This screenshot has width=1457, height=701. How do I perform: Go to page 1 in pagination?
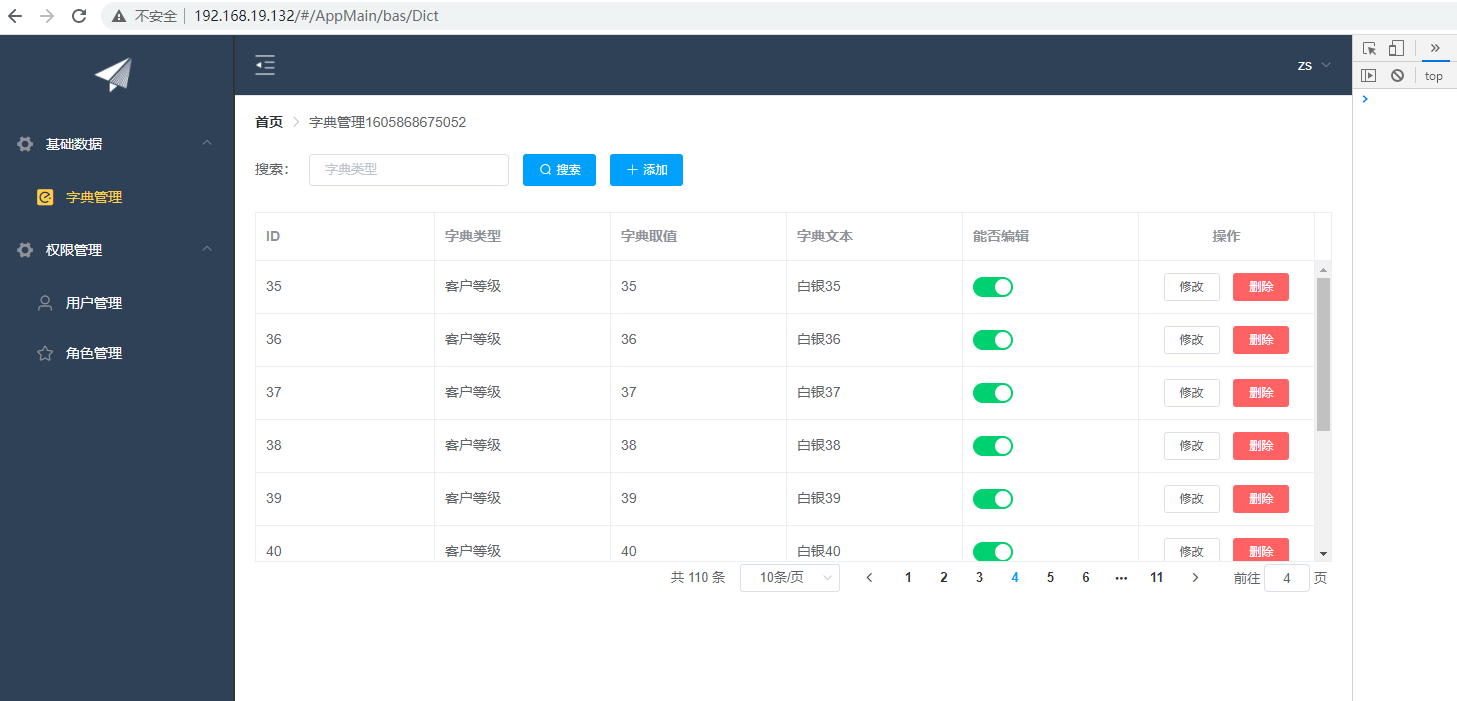[908, 578]
